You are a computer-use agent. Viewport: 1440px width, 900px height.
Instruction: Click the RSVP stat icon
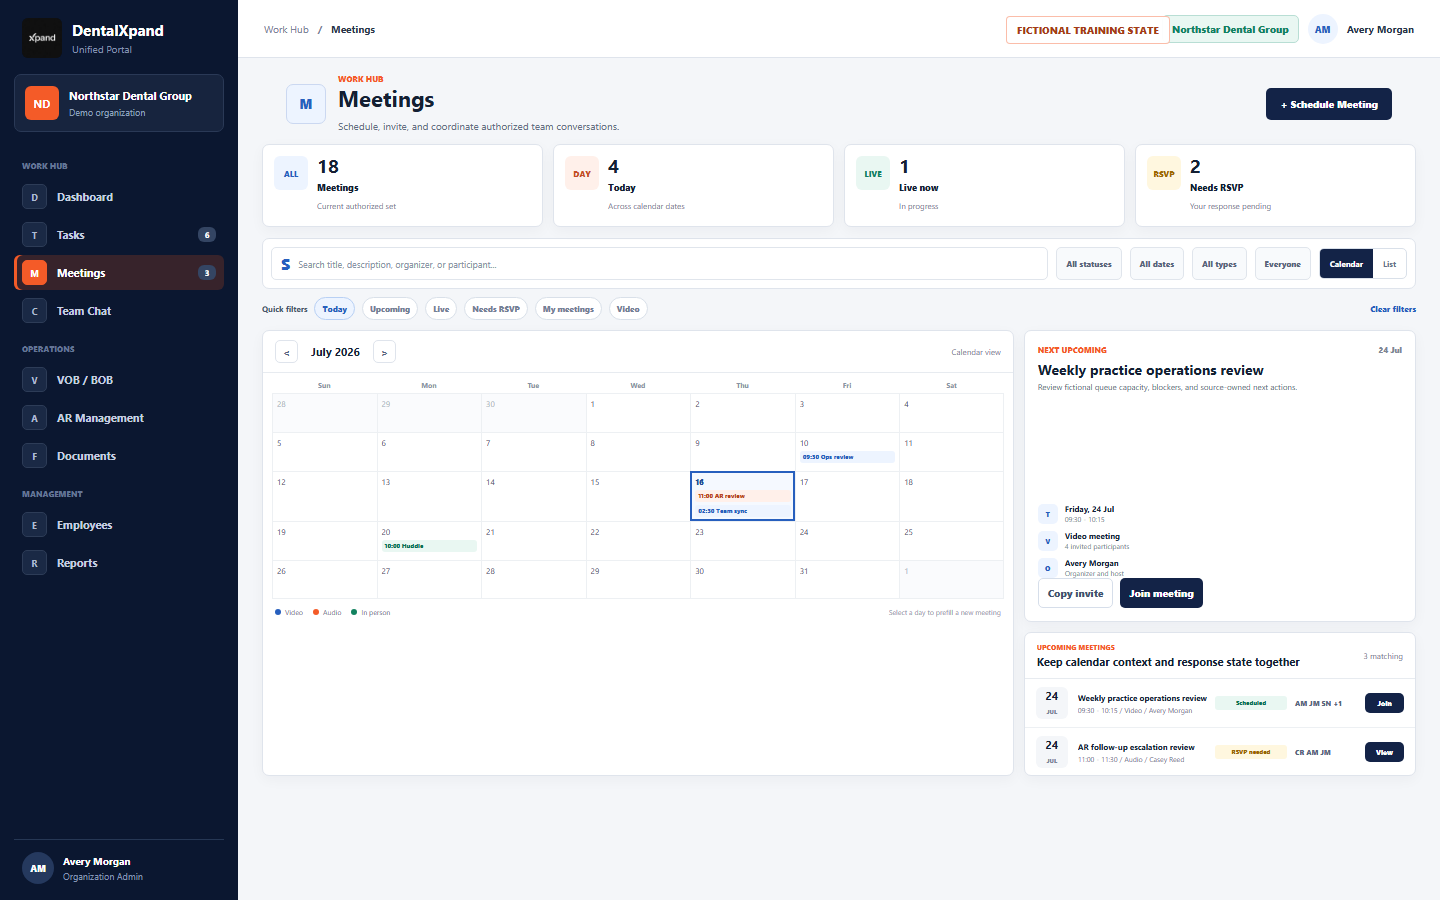click(x=1164, y=174)
